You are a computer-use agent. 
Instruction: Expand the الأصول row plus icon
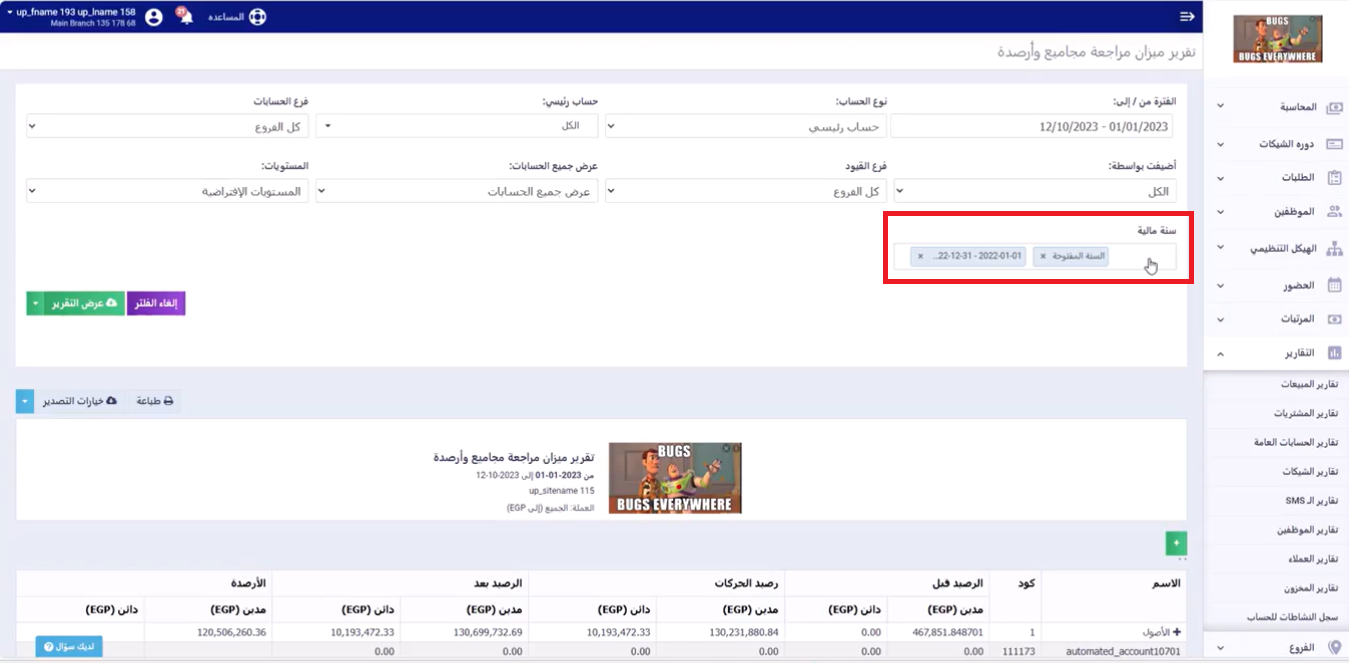pyautogui.click(x=1177, y=632)
